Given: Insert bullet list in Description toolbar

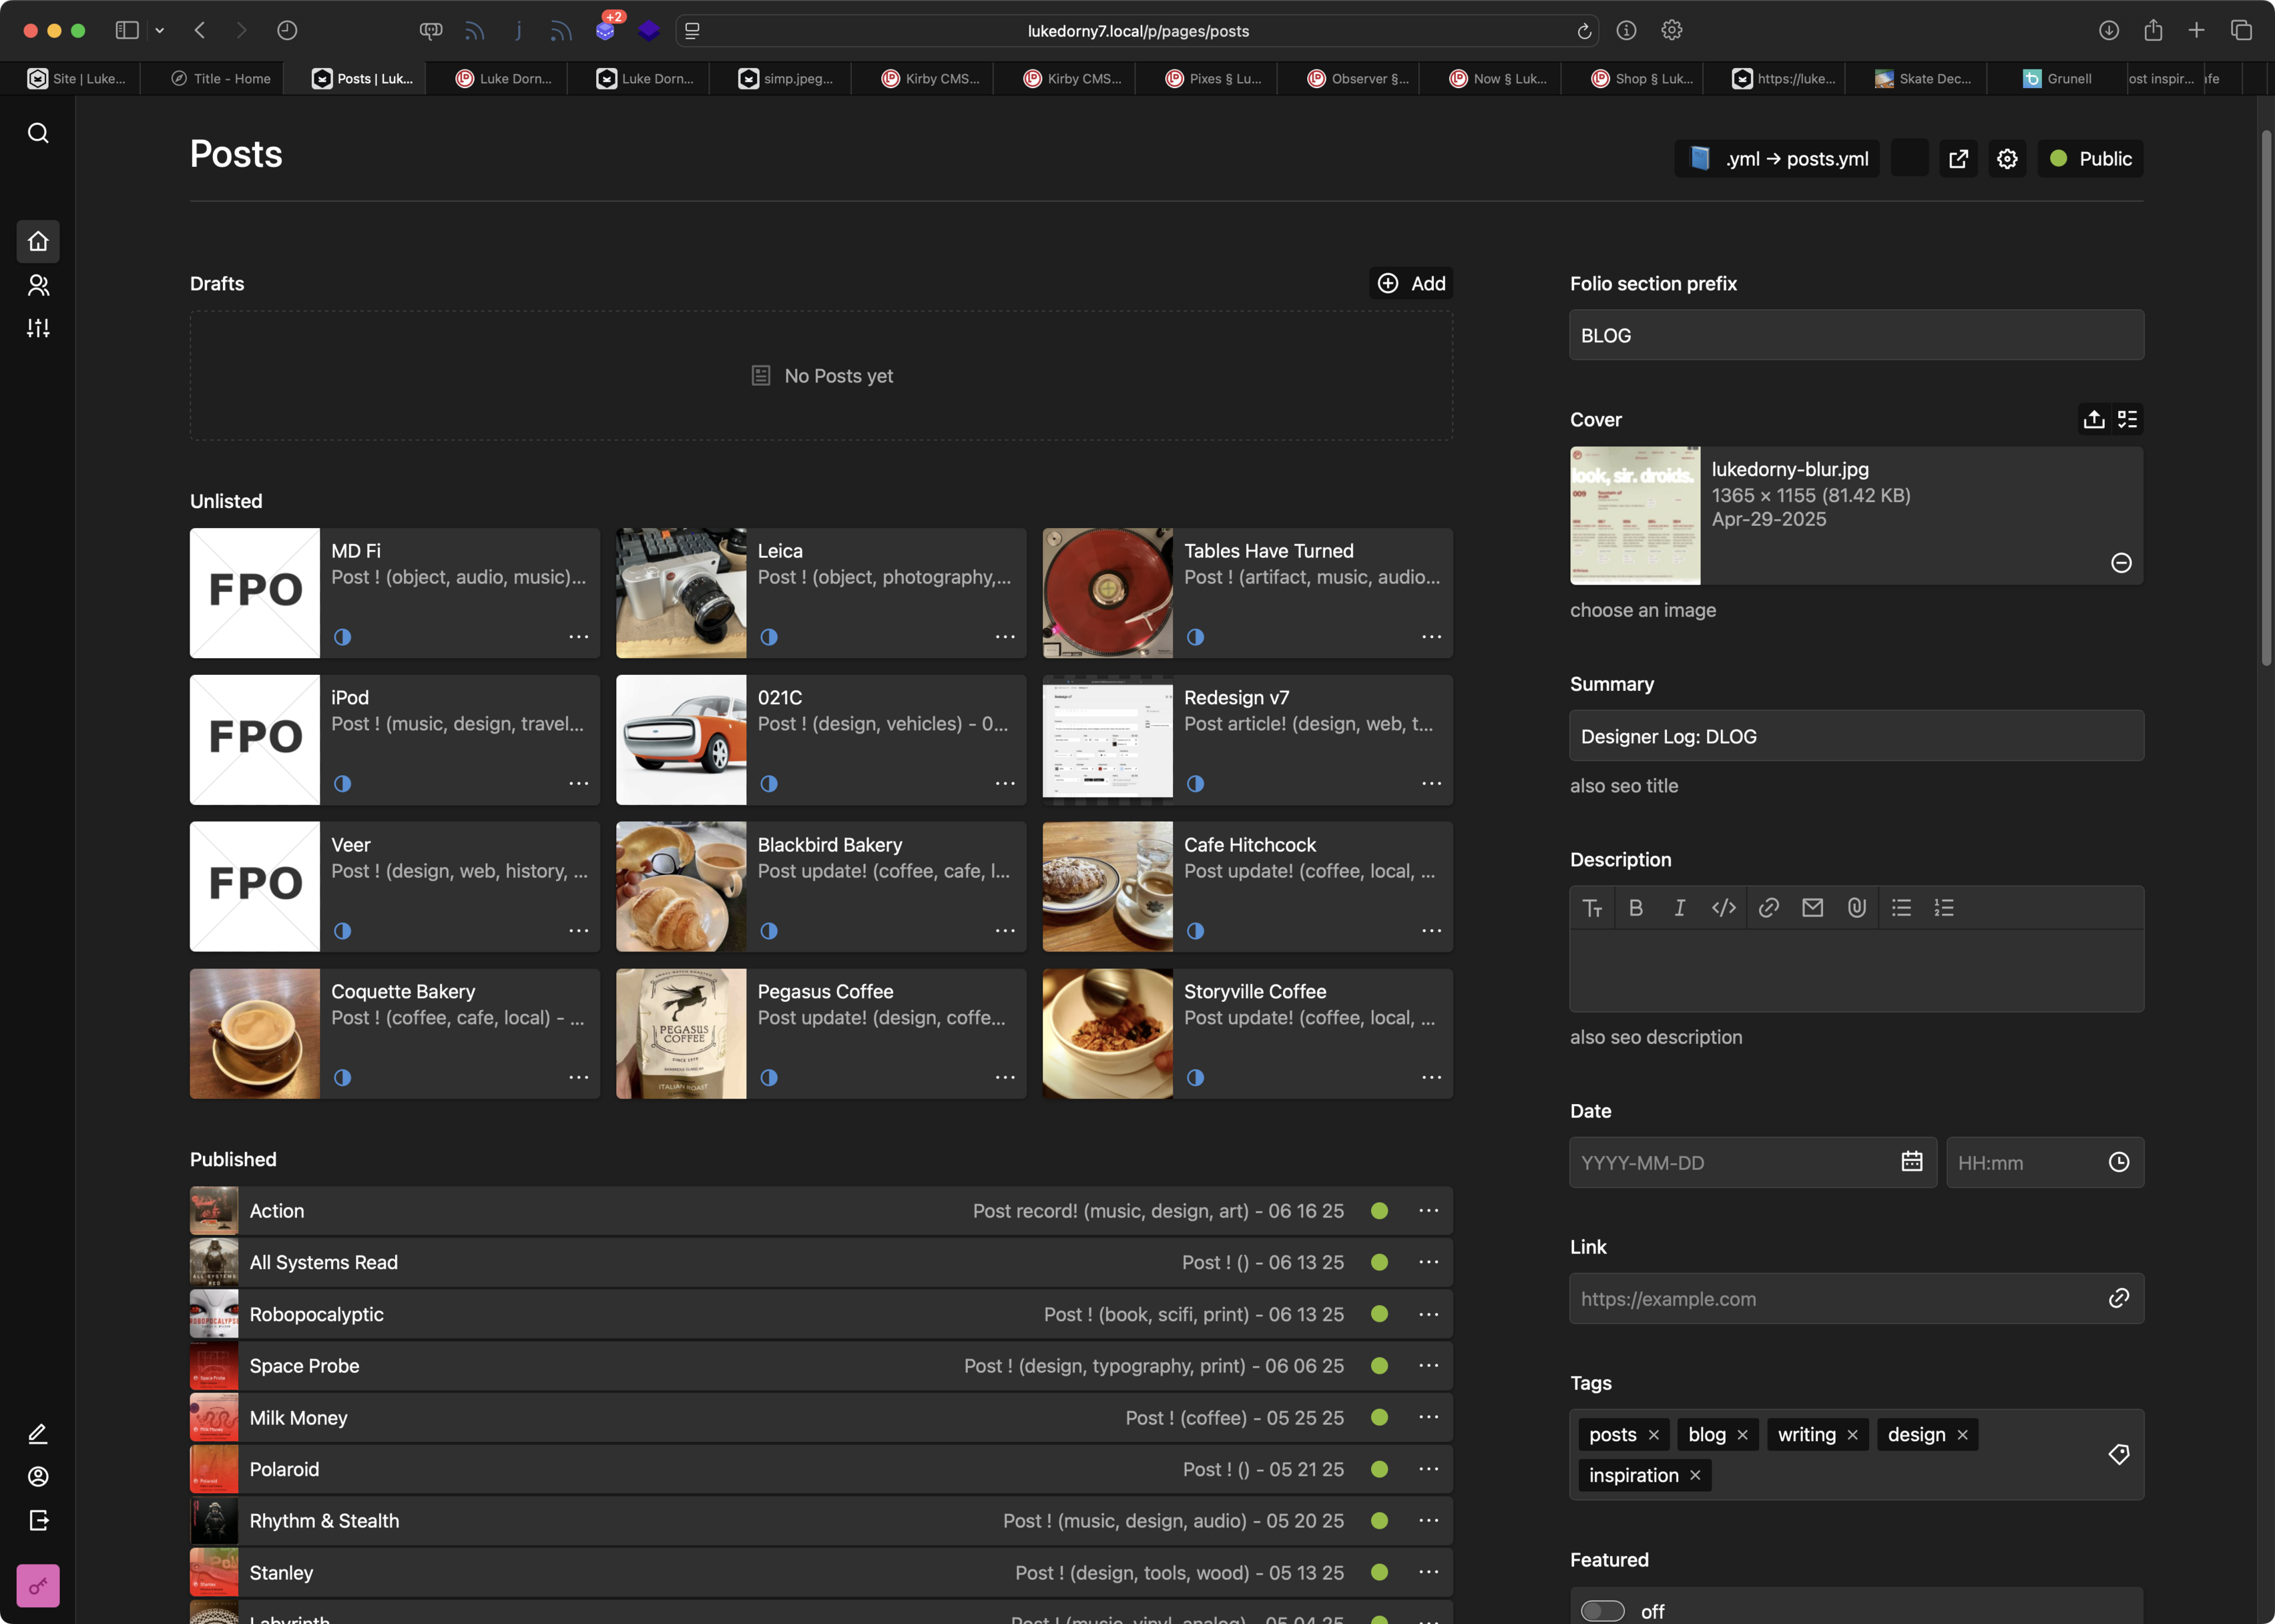Looking at the screenshot, I should (1901, 908).
